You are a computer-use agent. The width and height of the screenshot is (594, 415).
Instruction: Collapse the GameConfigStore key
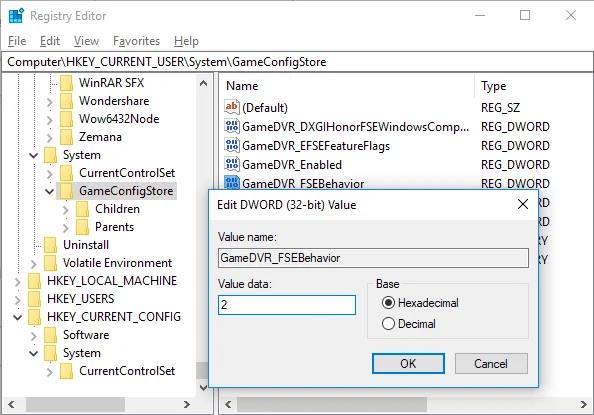pos(49,191)
